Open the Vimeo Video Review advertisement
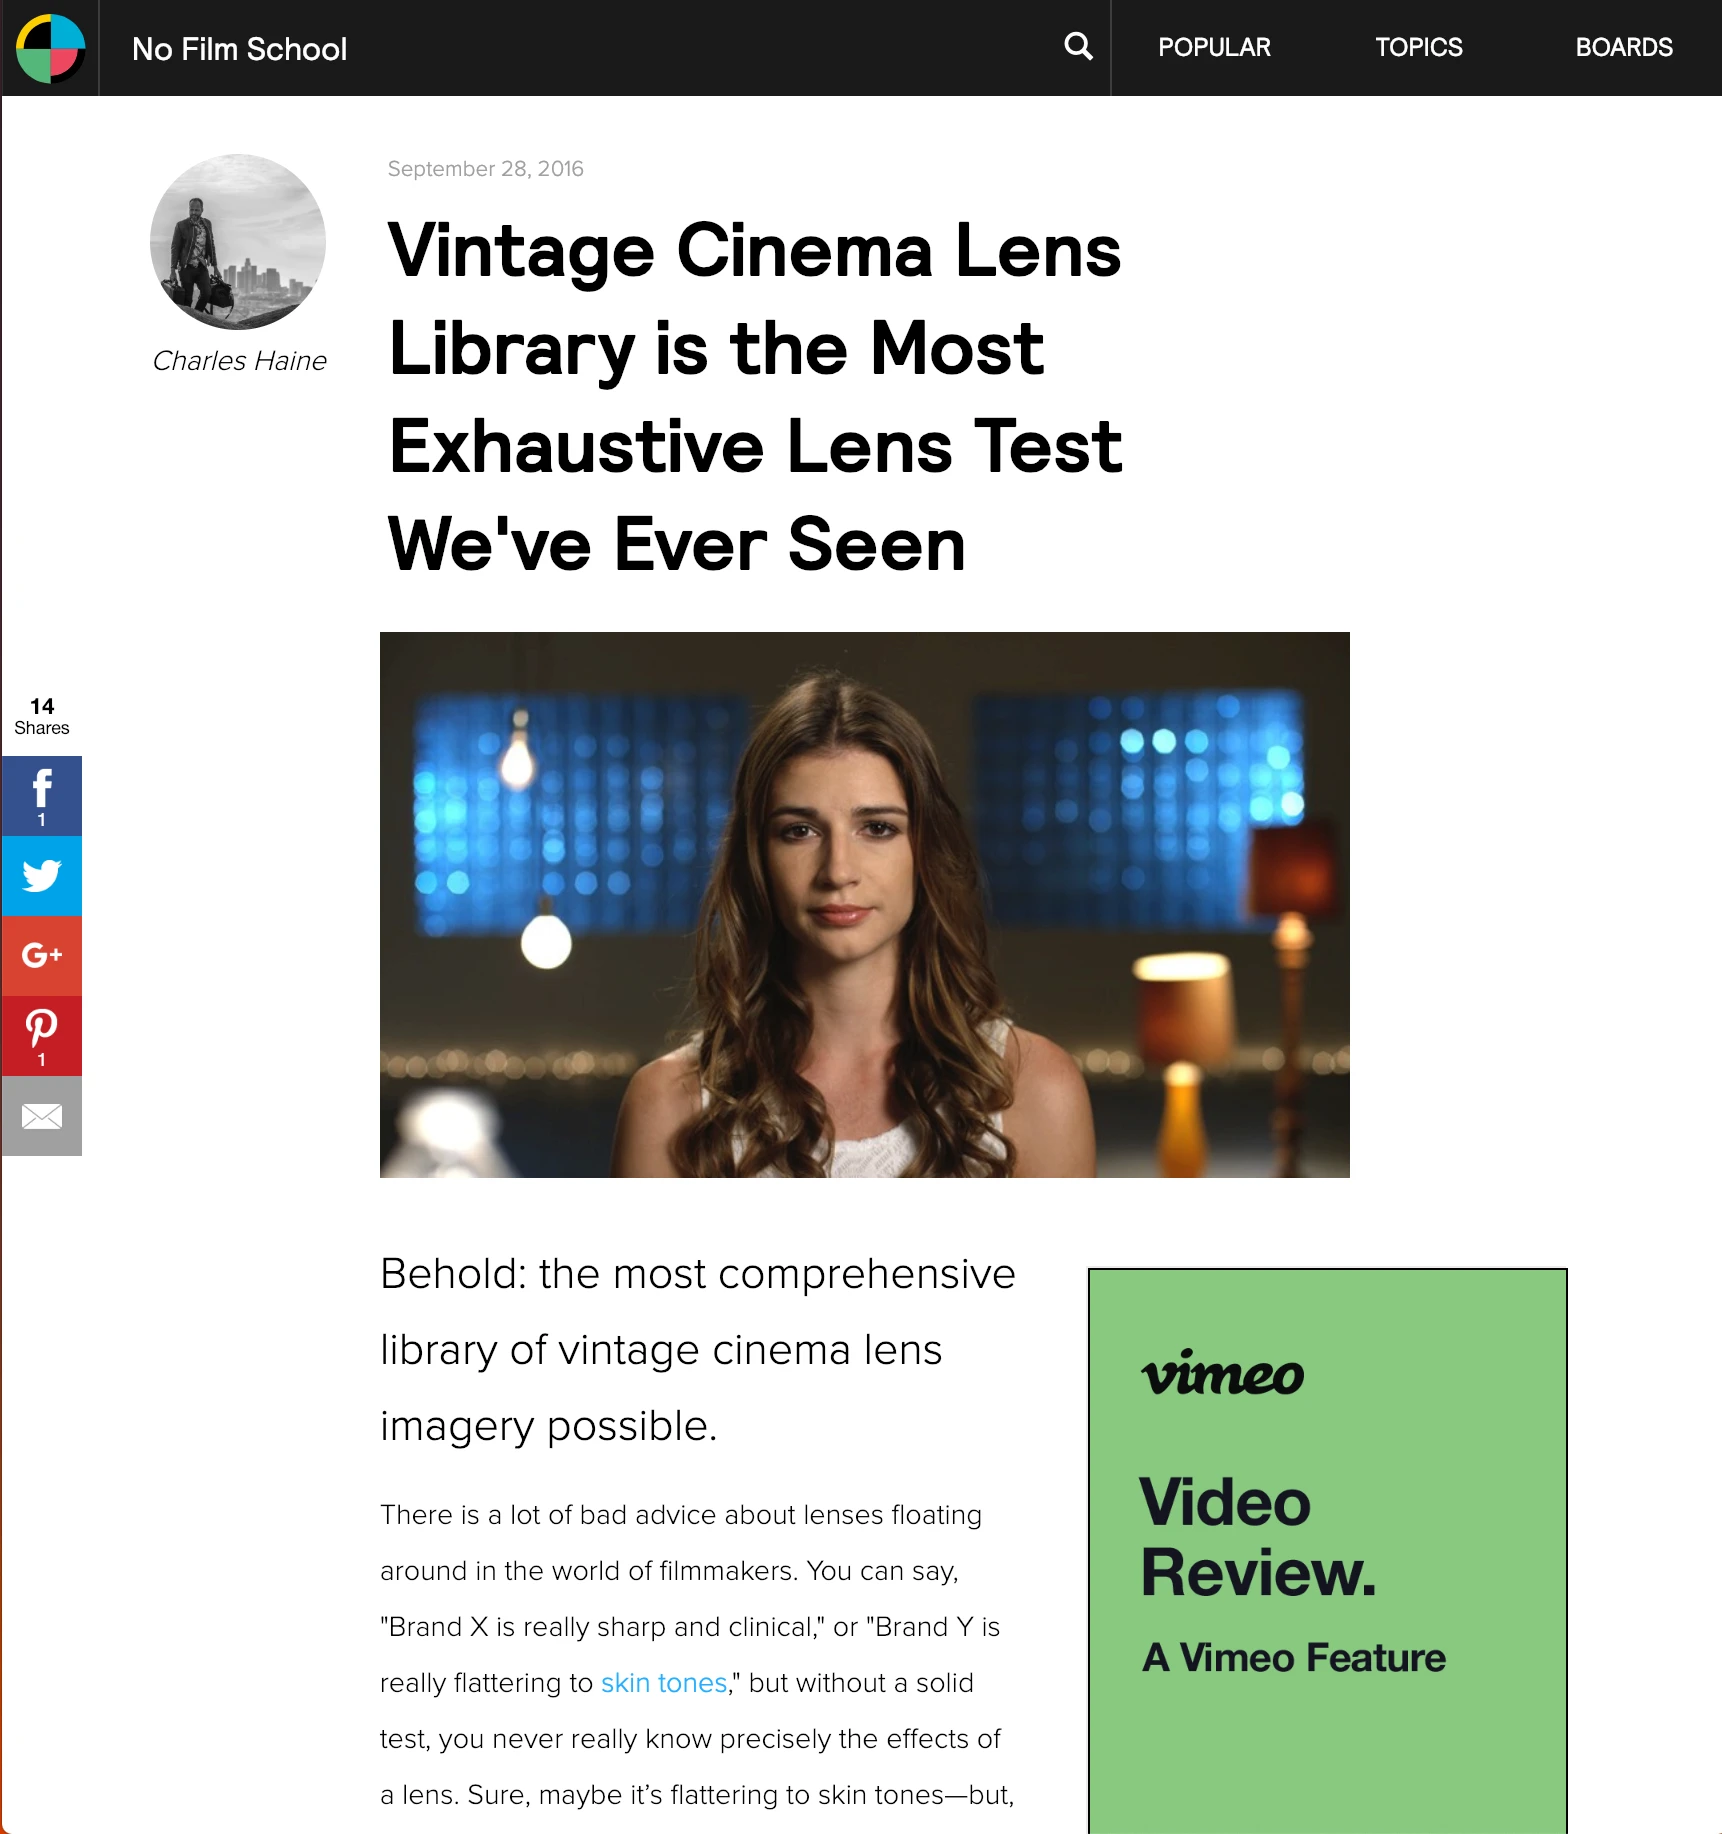Screen dimensions: 1722x1834 coord(1327,1551)
